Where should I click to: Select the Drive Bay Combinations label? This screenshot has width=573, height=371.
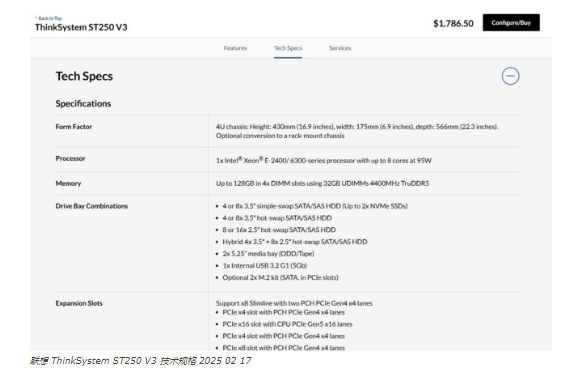(x=92, y=206)
